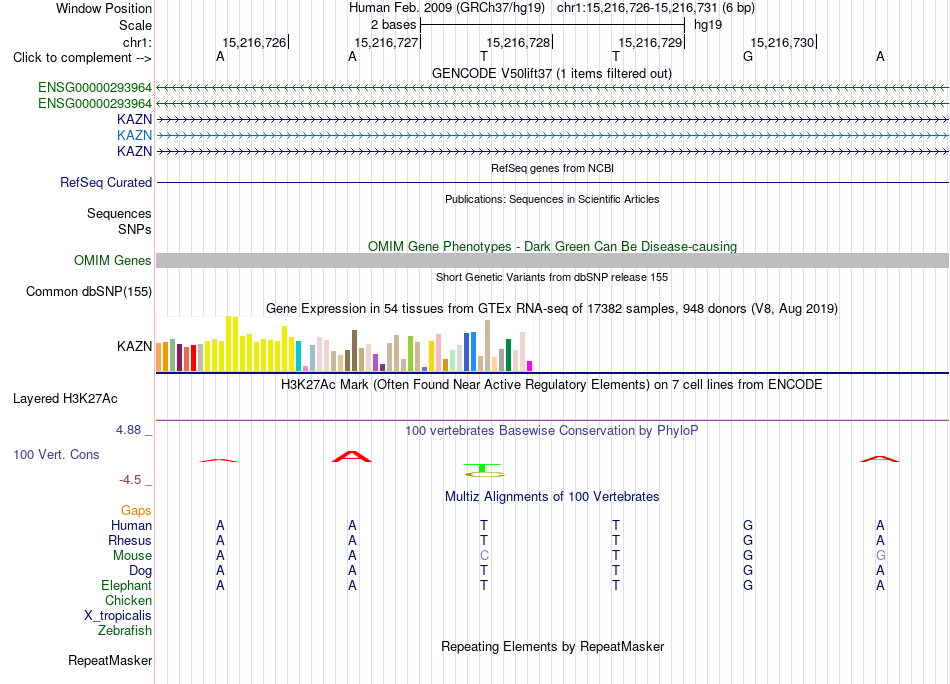Click the green bar in GTEx expression chart
Image resolution: width=950 pixels, height=684 pixels.
pos(508,355)
